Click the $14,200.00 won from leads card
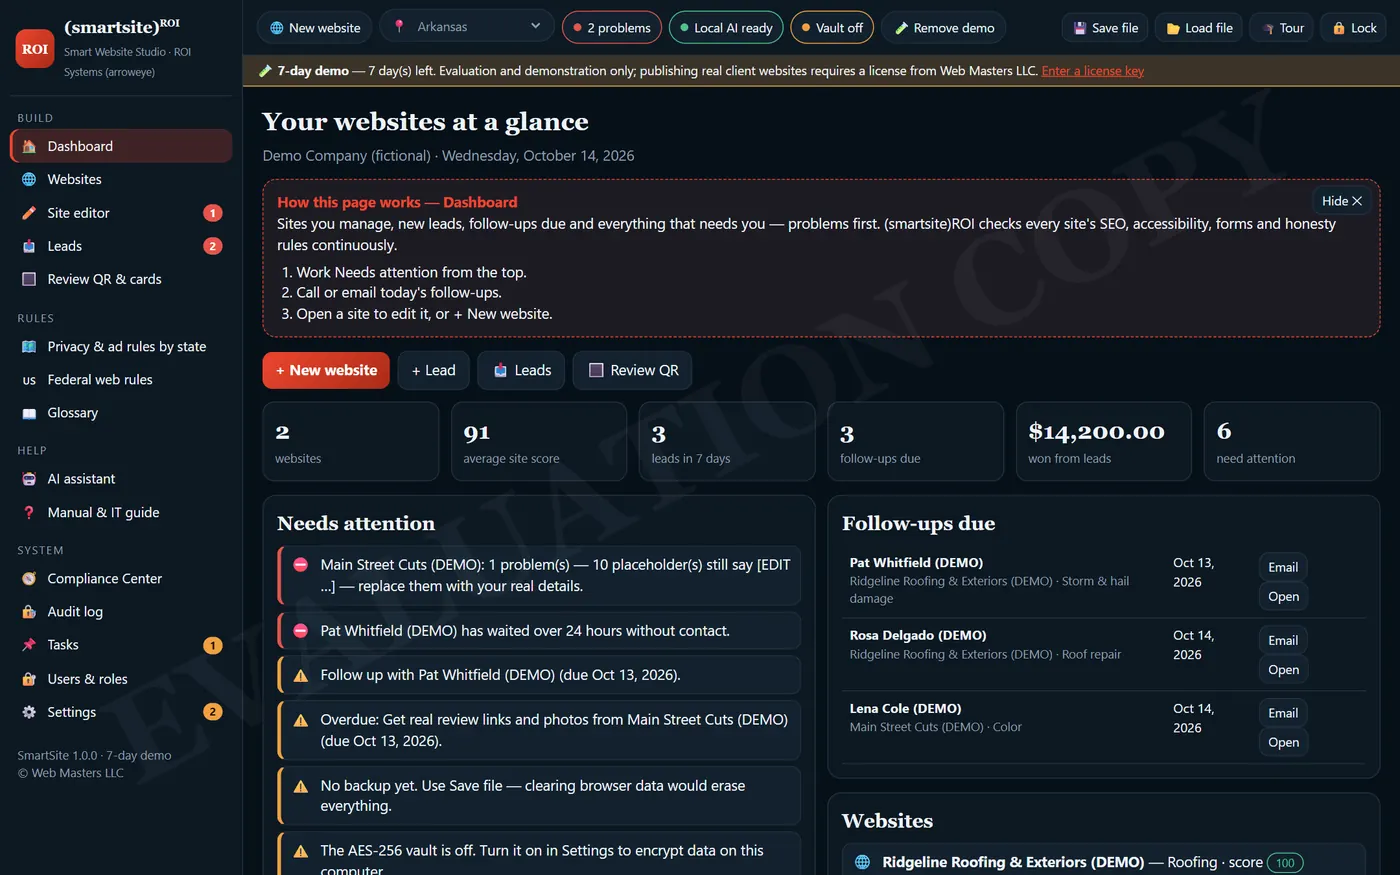 tap(1104, 441)
